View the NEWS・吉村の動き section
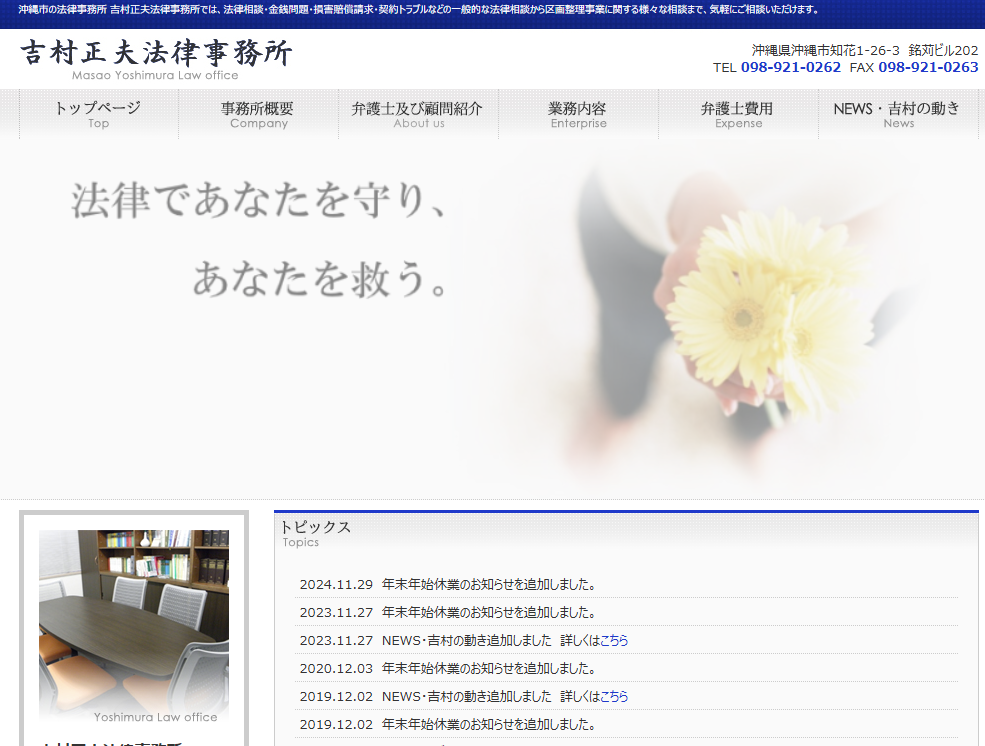The height and width of the screenshot is (746, 985). pyautogui.click(x=898, y=115)
